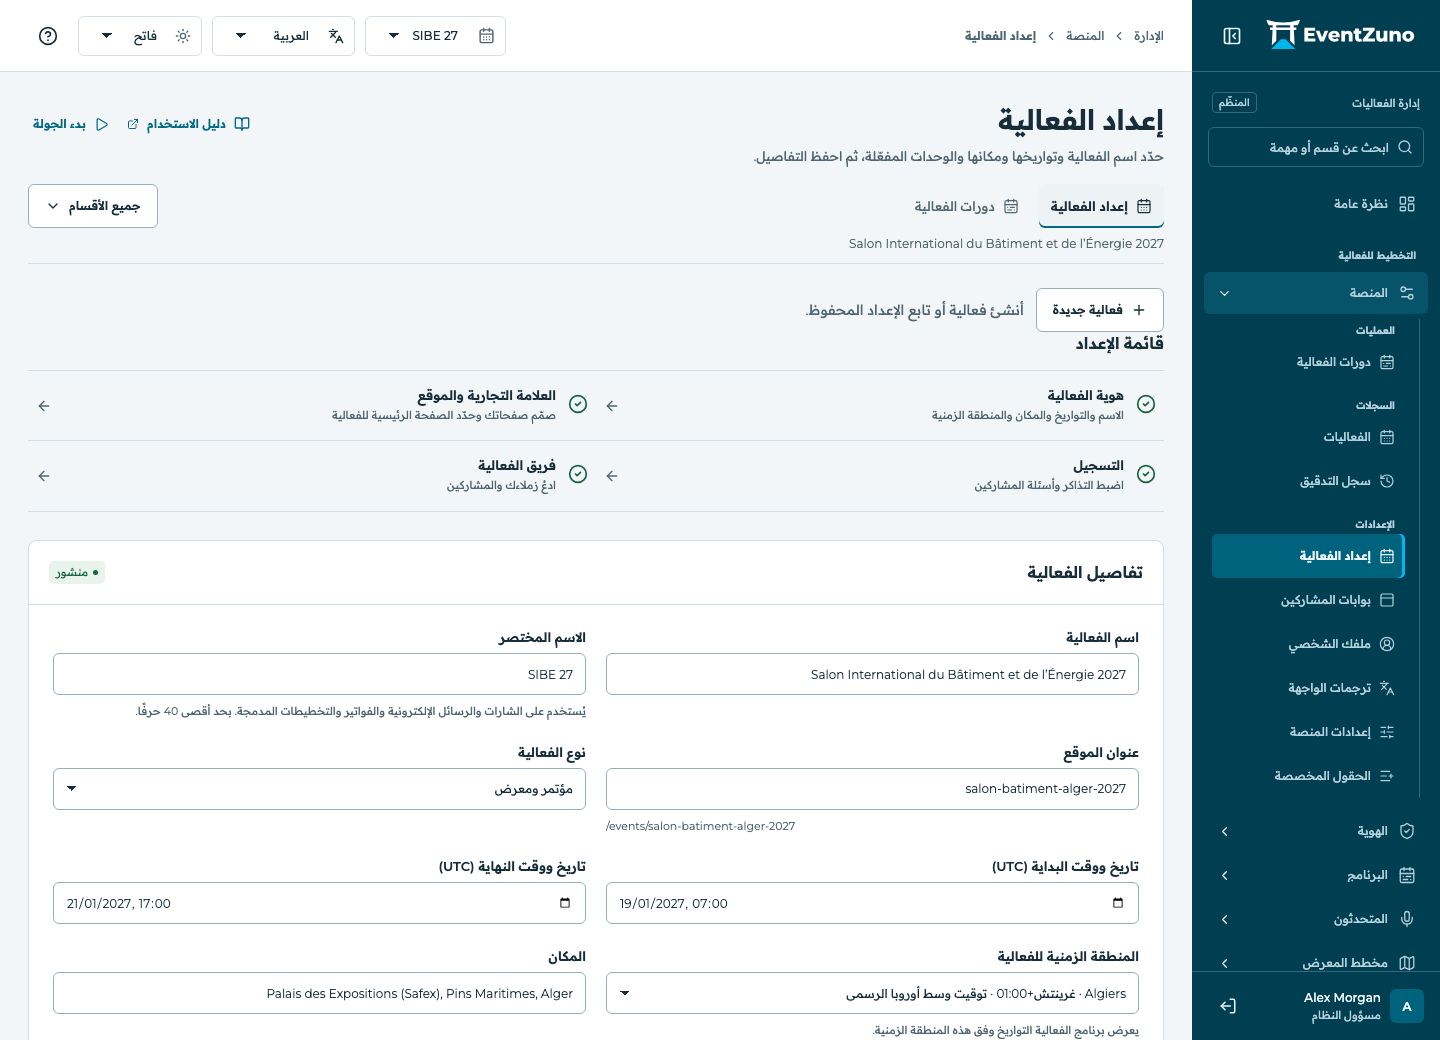Viewport: 1440px width, 1040px height.
Task: Open the help question mark icon
Action: pyautogui.click(x=48, y=36)
